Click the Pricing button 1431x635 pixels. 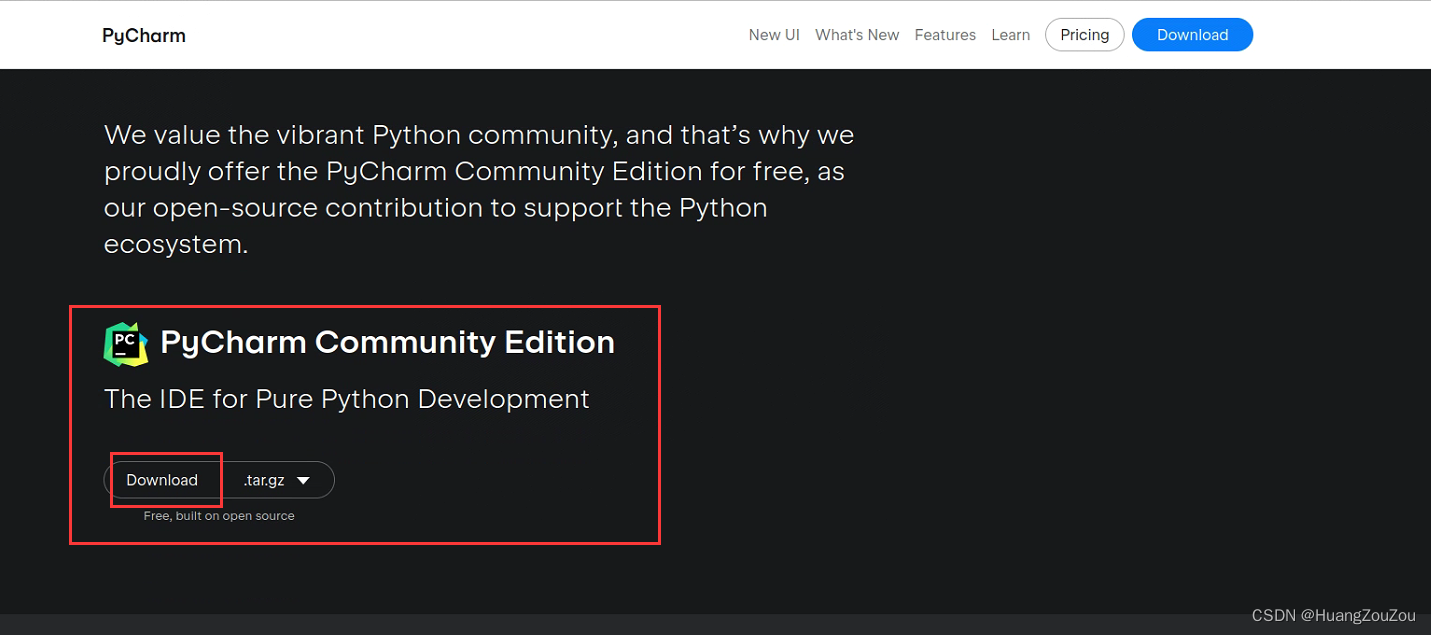[x=1085, y=35]
